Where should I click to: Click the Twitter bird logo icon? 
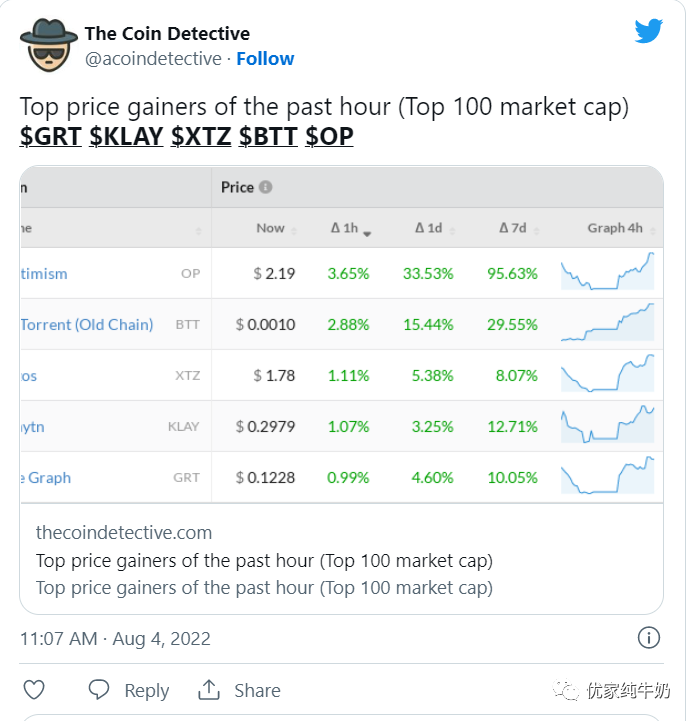(648, 31)
